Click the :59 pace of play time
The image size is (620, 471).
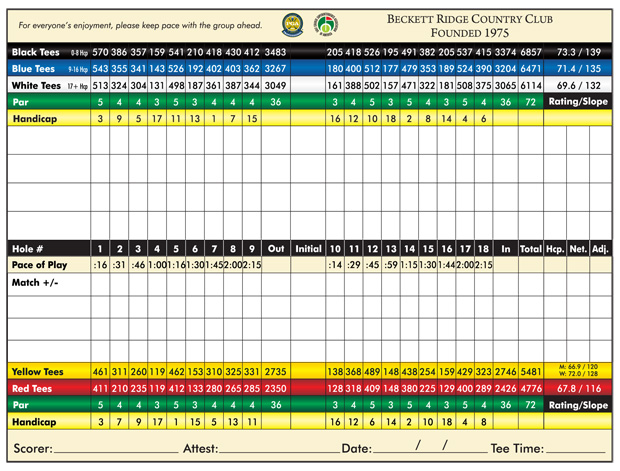391,265
